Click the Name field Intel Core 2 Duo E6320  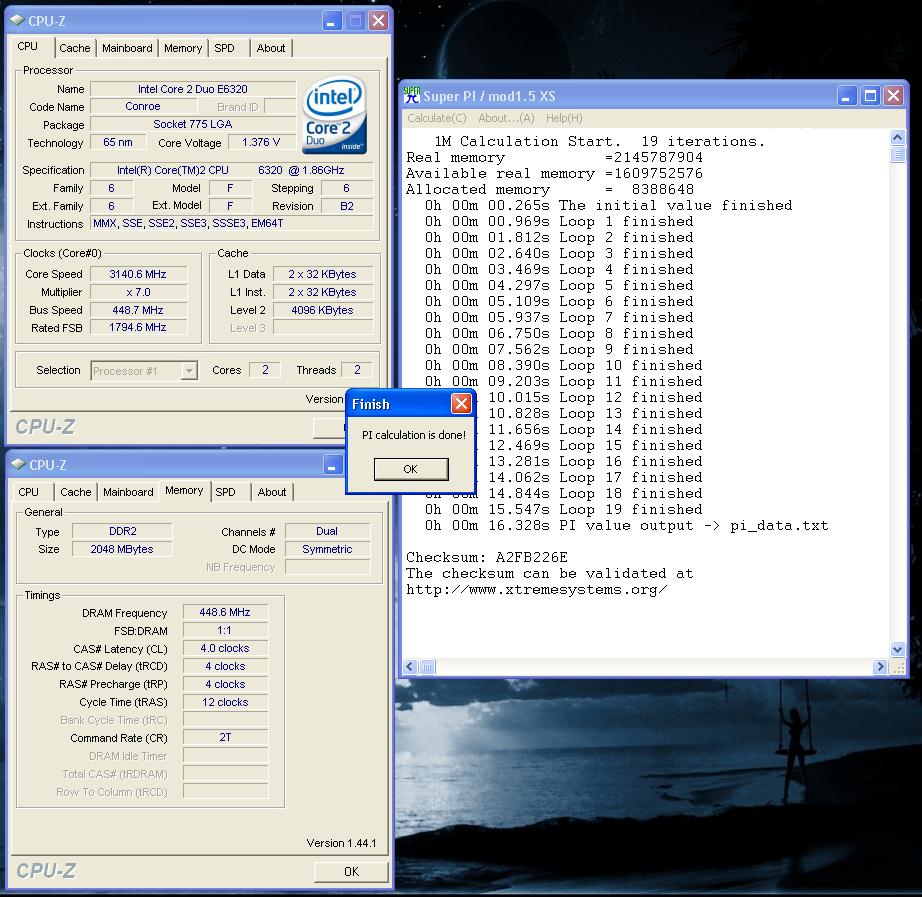tap(193, 89)
